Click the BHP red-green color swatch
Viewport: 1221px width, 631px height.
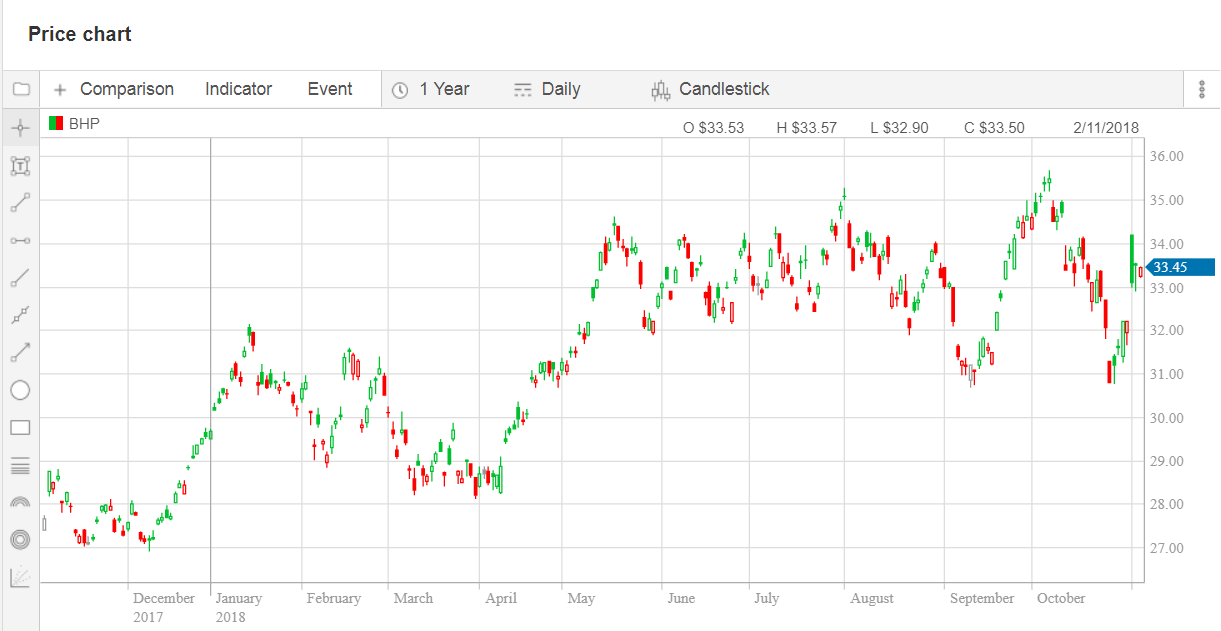[x=56, y=124]
